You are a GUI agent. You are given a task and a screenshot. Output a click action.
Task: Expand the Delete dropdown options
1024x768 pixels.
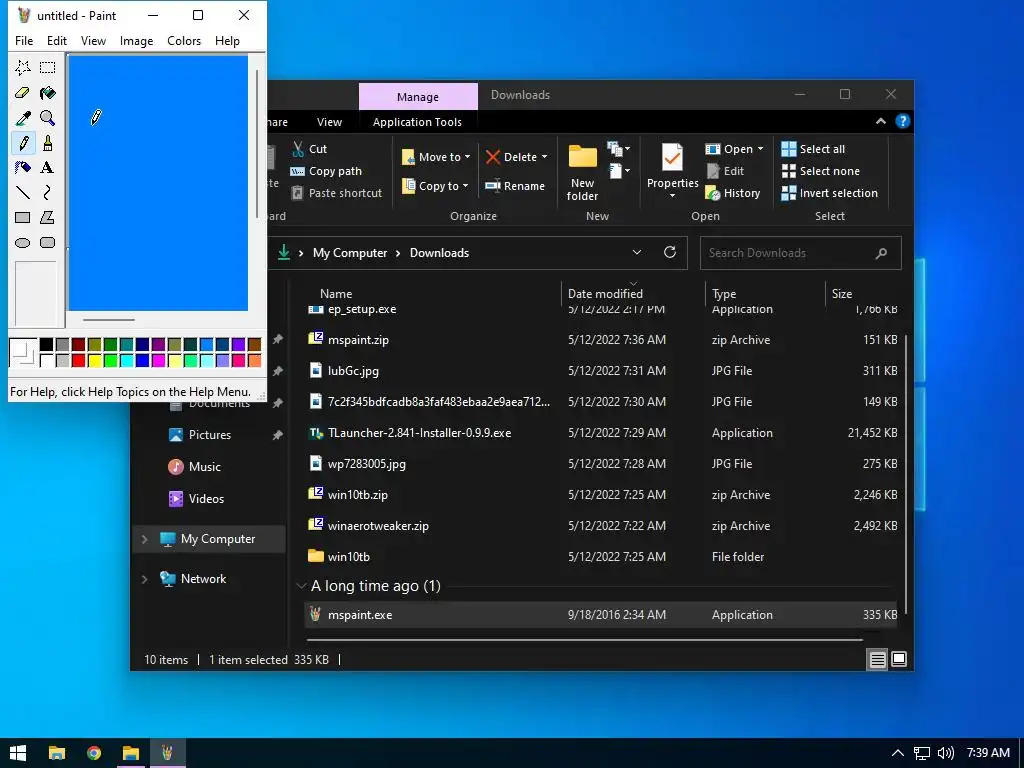(x=544, y=157)
